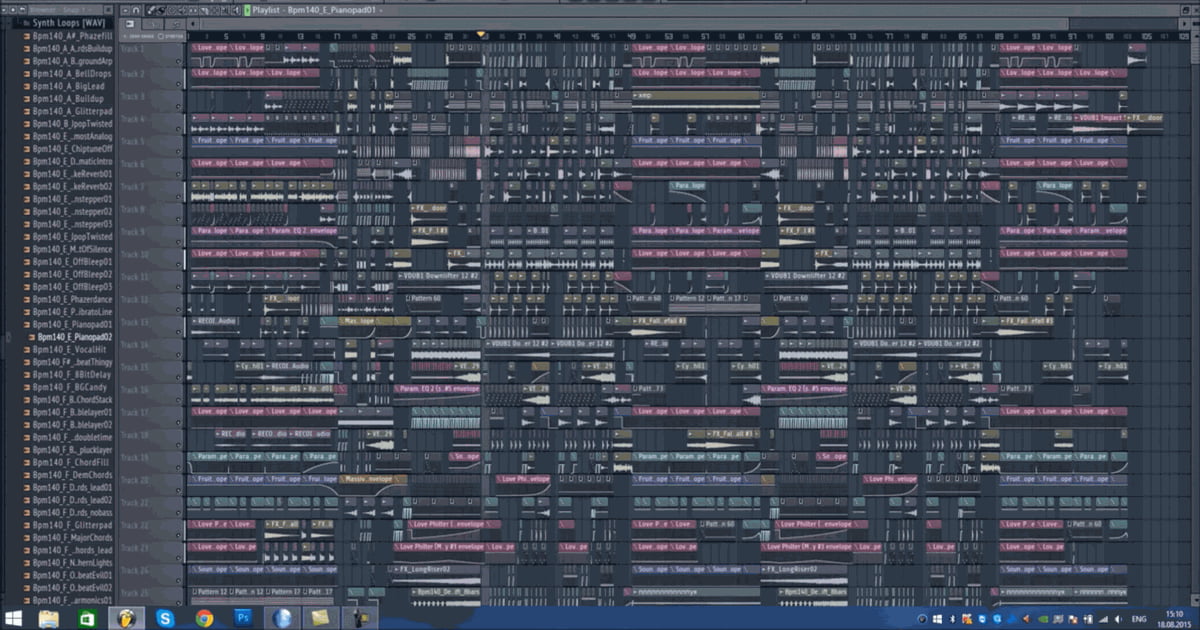This screenshot has width=1200, height=630.
Task: Open Google Chrome from the taskbar
Action: click(205, 618)
